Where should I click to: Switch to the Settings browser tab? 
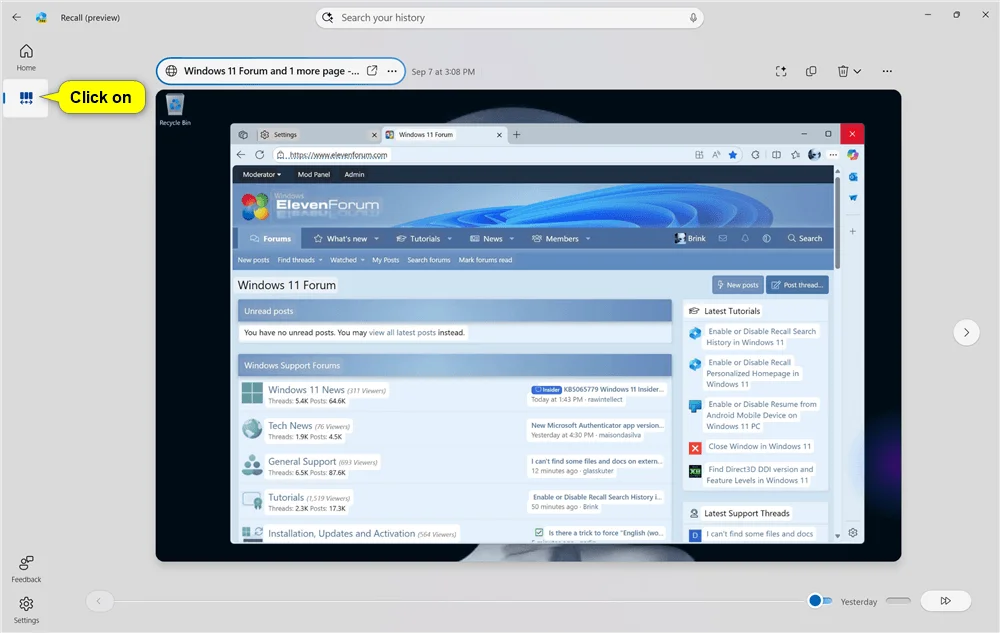(318, 135)
